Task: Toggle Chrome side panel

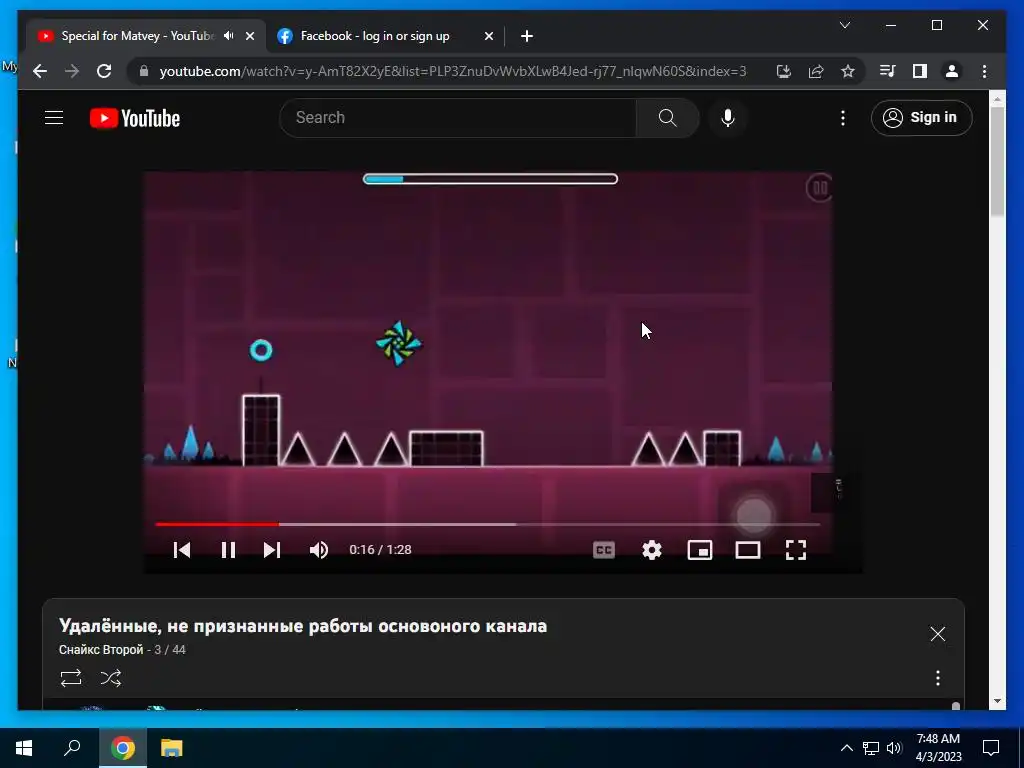Action: click(920, 71)
